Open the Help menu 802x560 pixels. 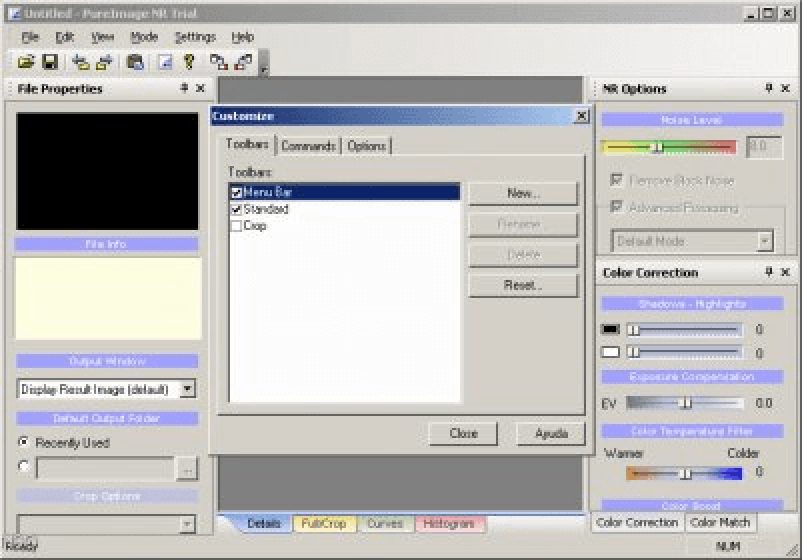click(242, 37)
